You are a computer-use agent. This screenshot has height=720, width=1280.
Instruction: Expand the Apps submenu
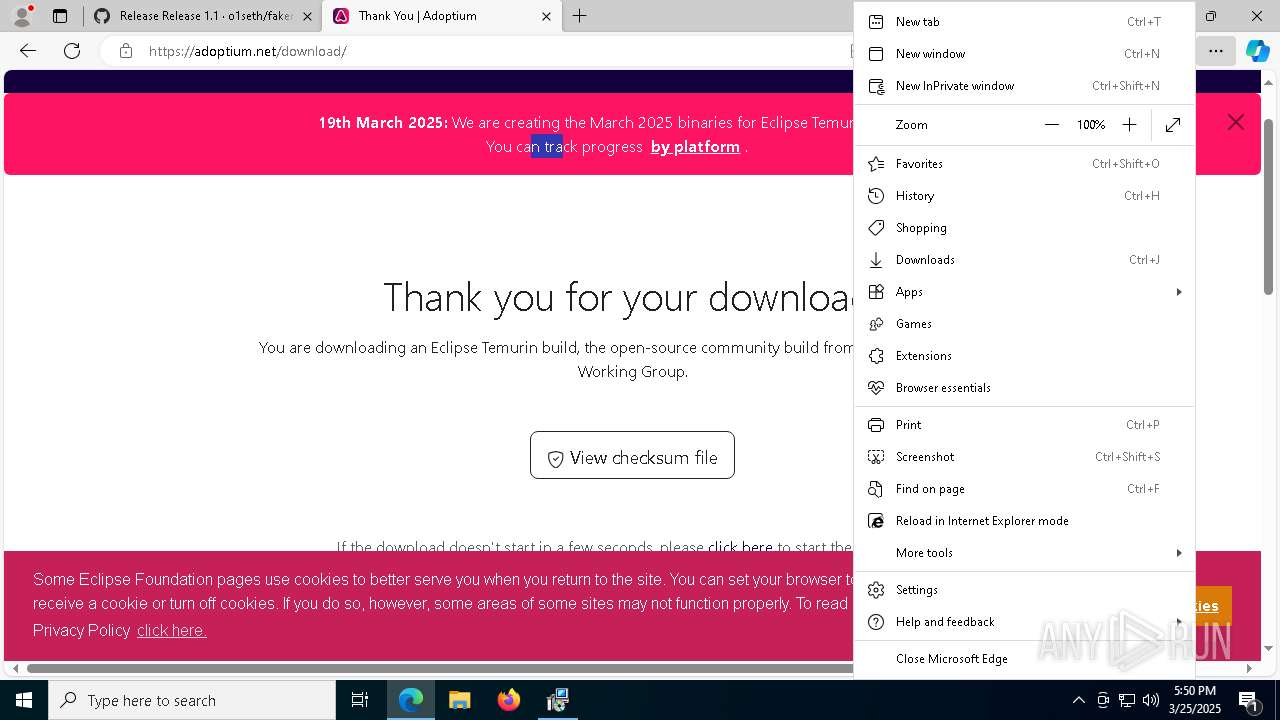point(1024,292)
